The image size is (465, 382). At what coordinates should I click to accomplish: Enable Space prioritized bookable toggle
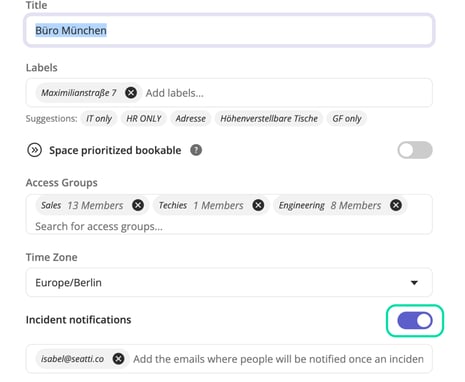415,150
